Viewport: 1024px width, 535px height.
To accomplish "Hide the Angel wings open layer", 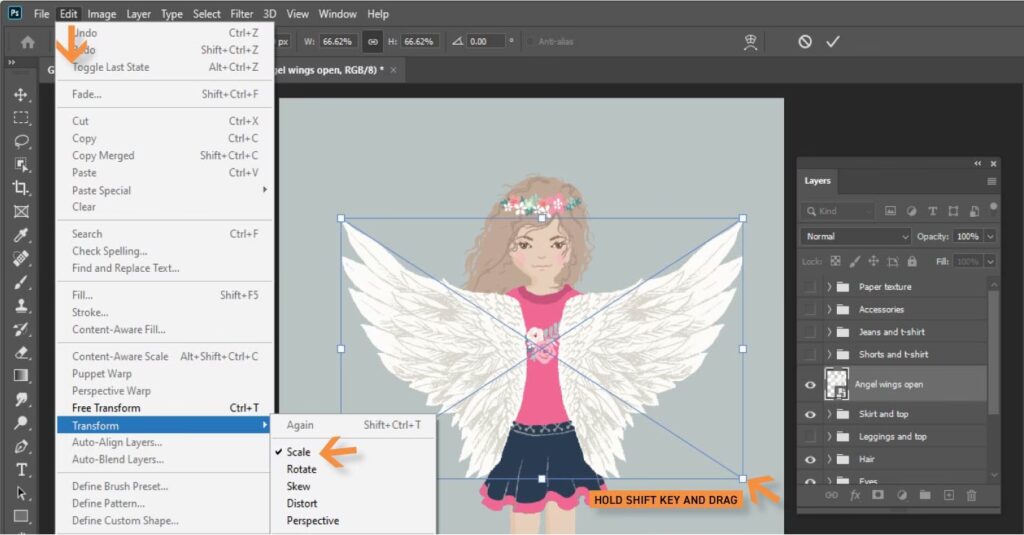I will tap(810, 384).
